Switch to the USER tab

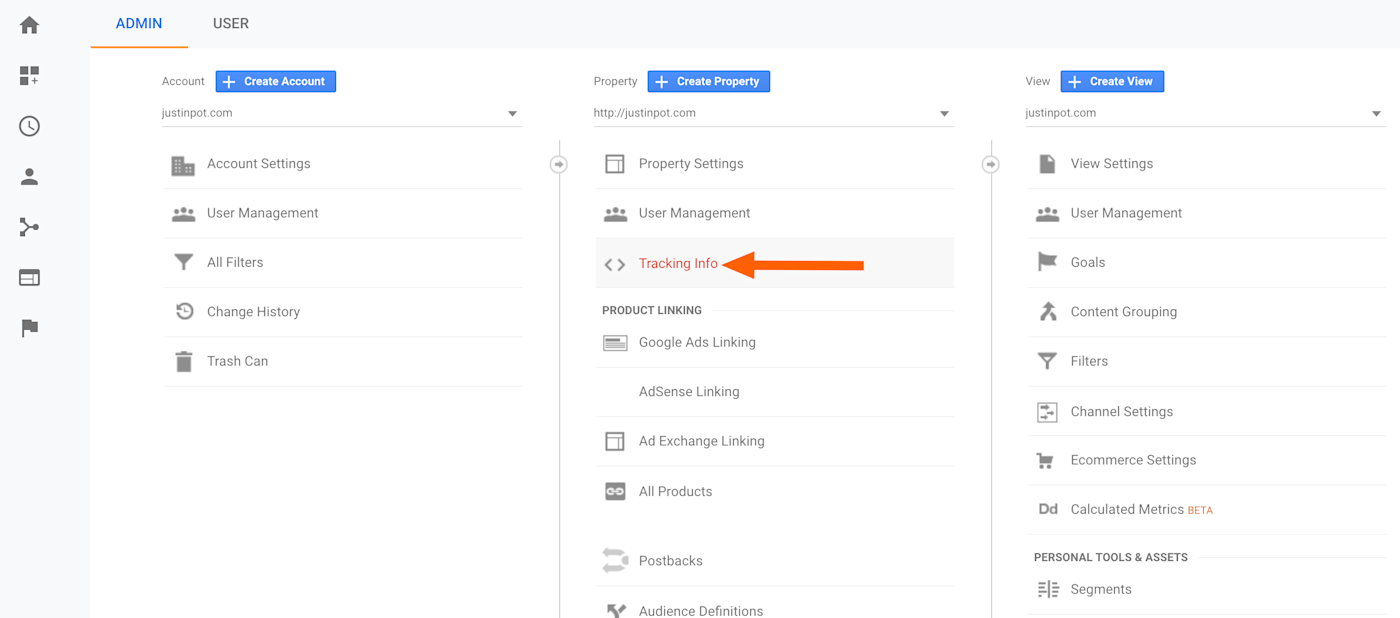(231, 23)
